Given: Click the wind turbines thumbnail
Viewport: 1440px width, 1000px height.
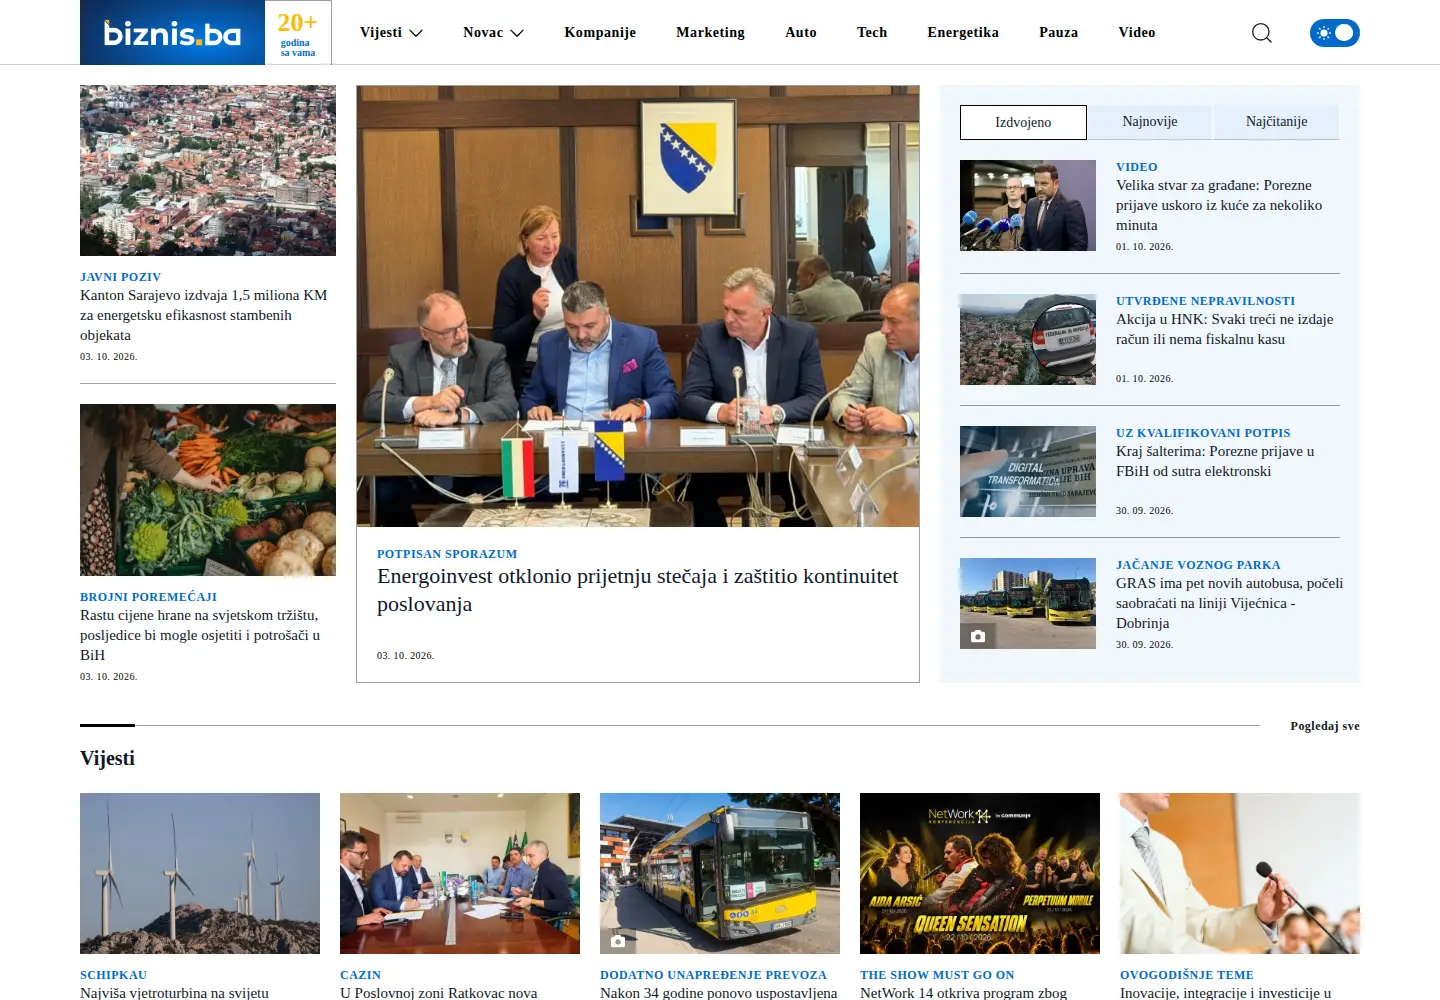Looking at the screenshot, I should [200, 873].
